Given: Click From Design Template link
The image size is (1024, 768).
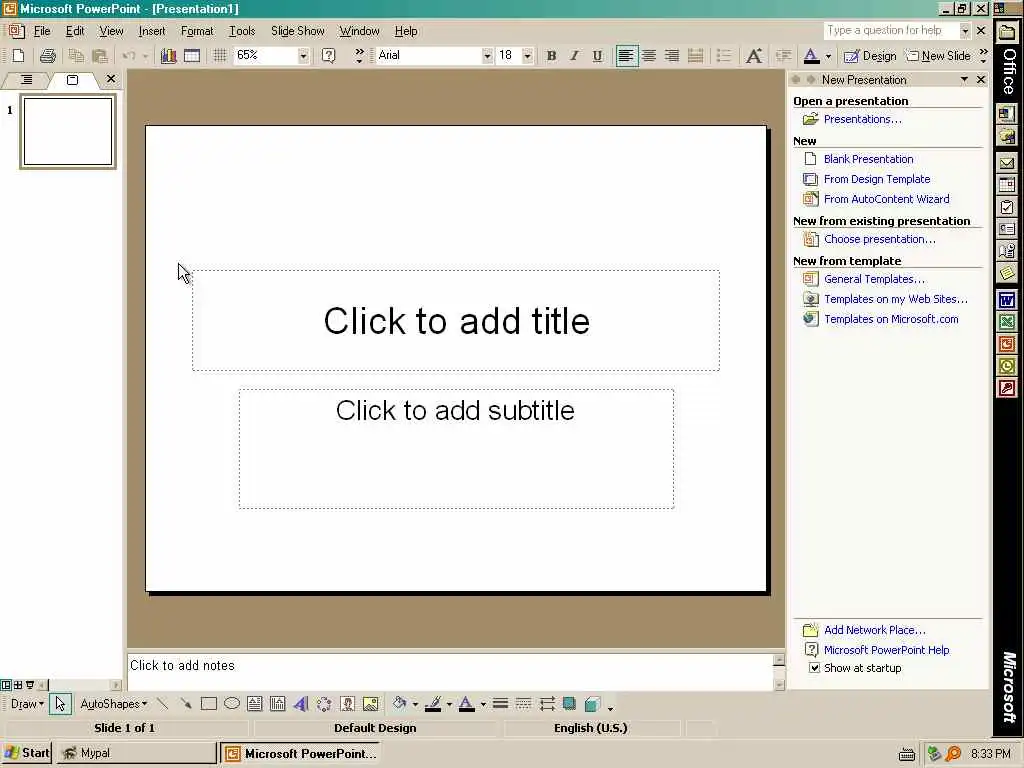Looking at the screenshot, I should click(x=876, y=179).
